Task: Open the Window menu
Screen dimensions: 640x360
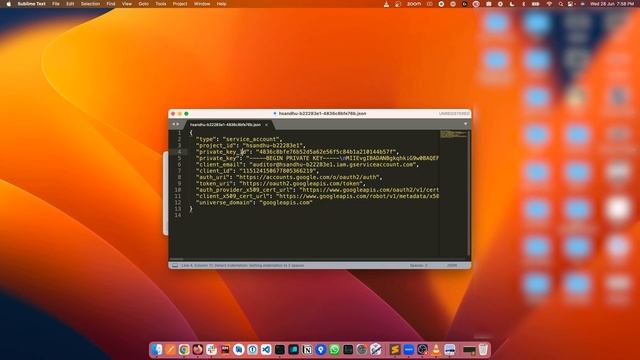Action: coord(202,4)
